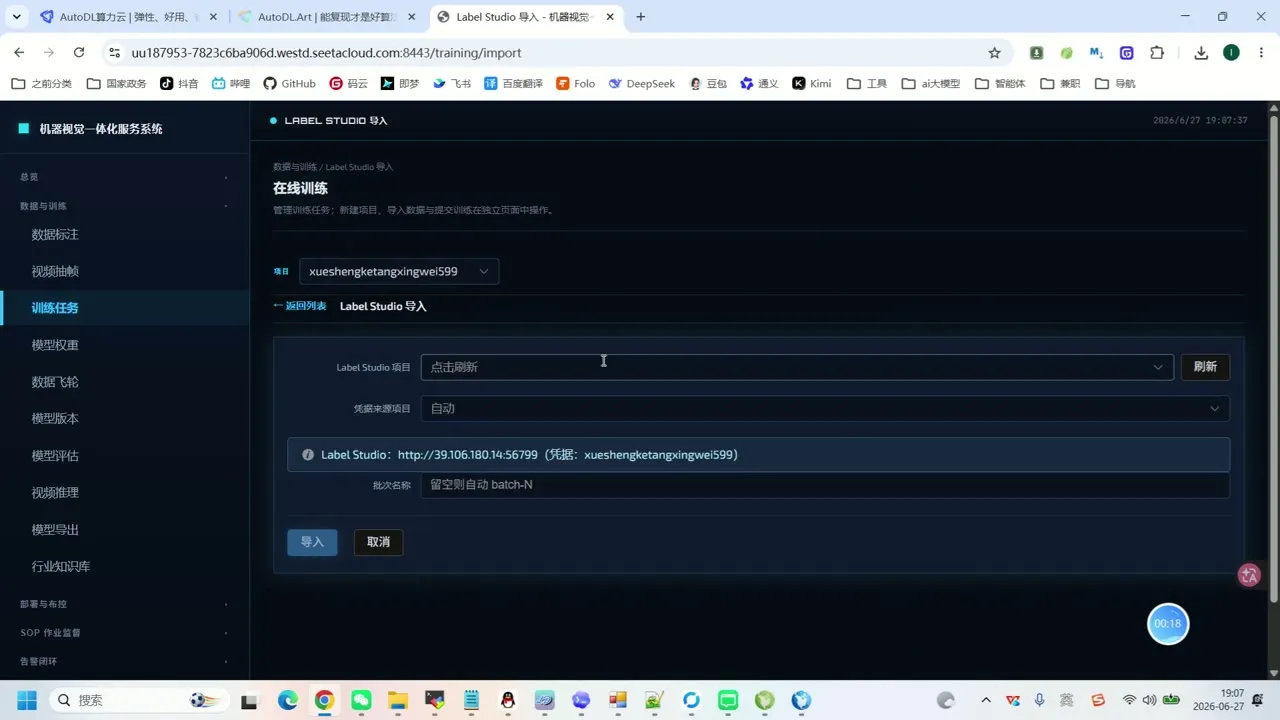The image size is (1280, 720).
Task: Open the Folo bookmark
Action: [x=576, y=83]
